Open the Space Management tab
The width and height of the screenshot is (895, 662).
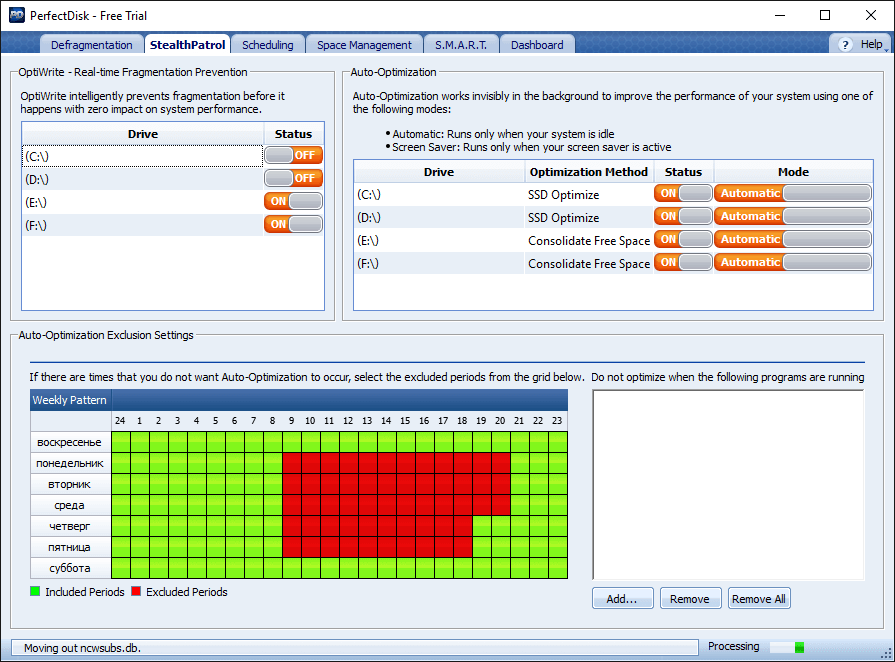[x=364, y=45]
